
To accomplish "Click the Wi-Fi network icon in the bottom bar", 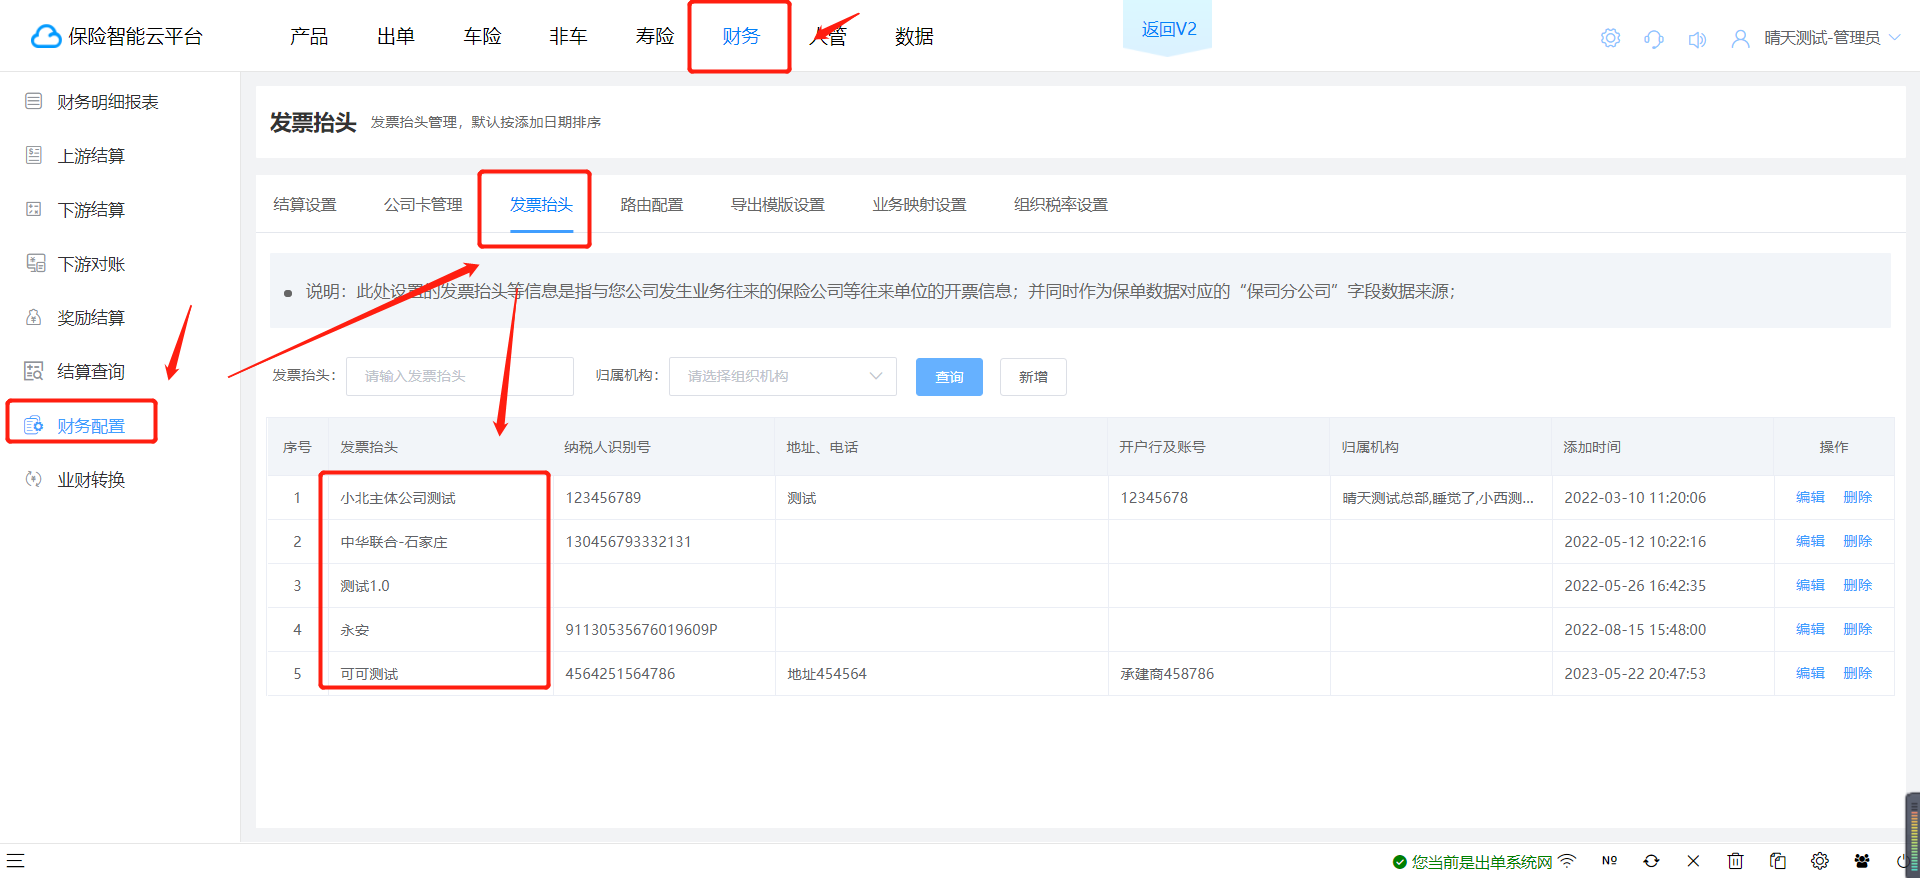I will point(1567,860).
